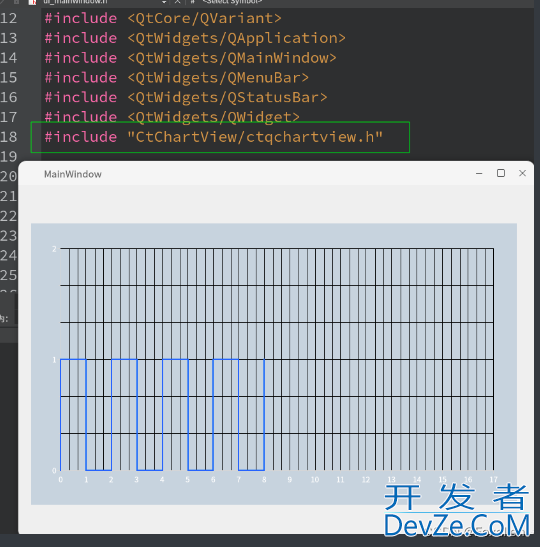
Task: Click the y-axis label 2 on chart
Action: [54, 249]
